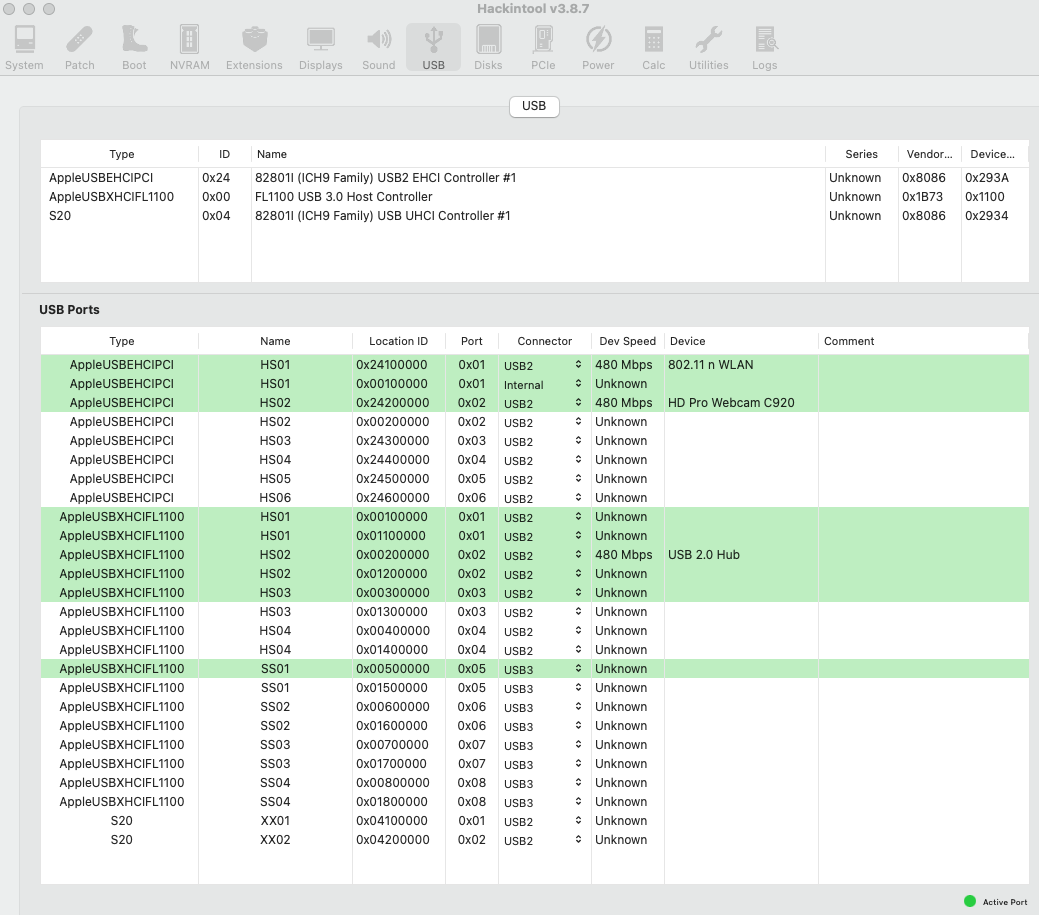Open connector dropdown for location 0x24600000
Viewport: 1039px width, 915px height.
543,498
